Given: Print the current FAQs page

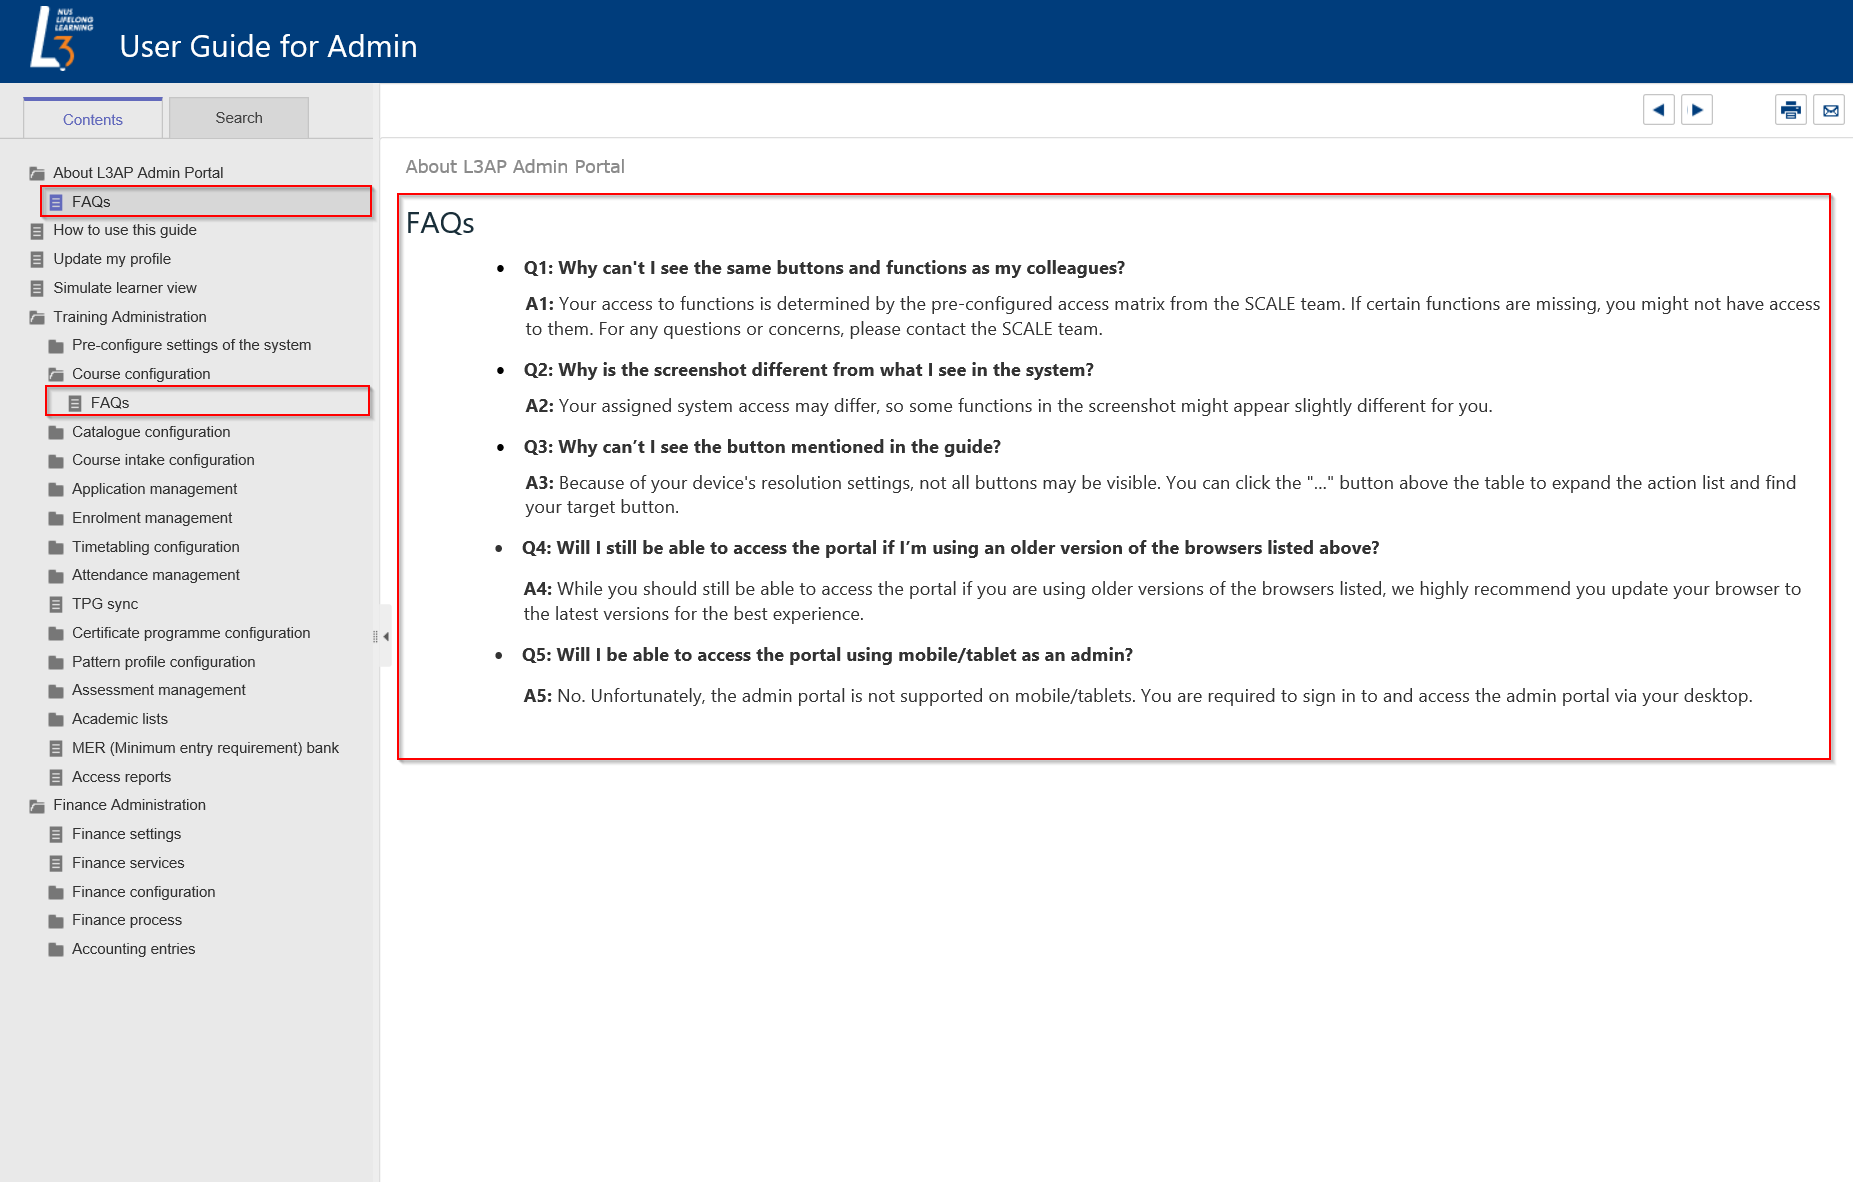Looking at the screenshot, I should (1790, 110).
